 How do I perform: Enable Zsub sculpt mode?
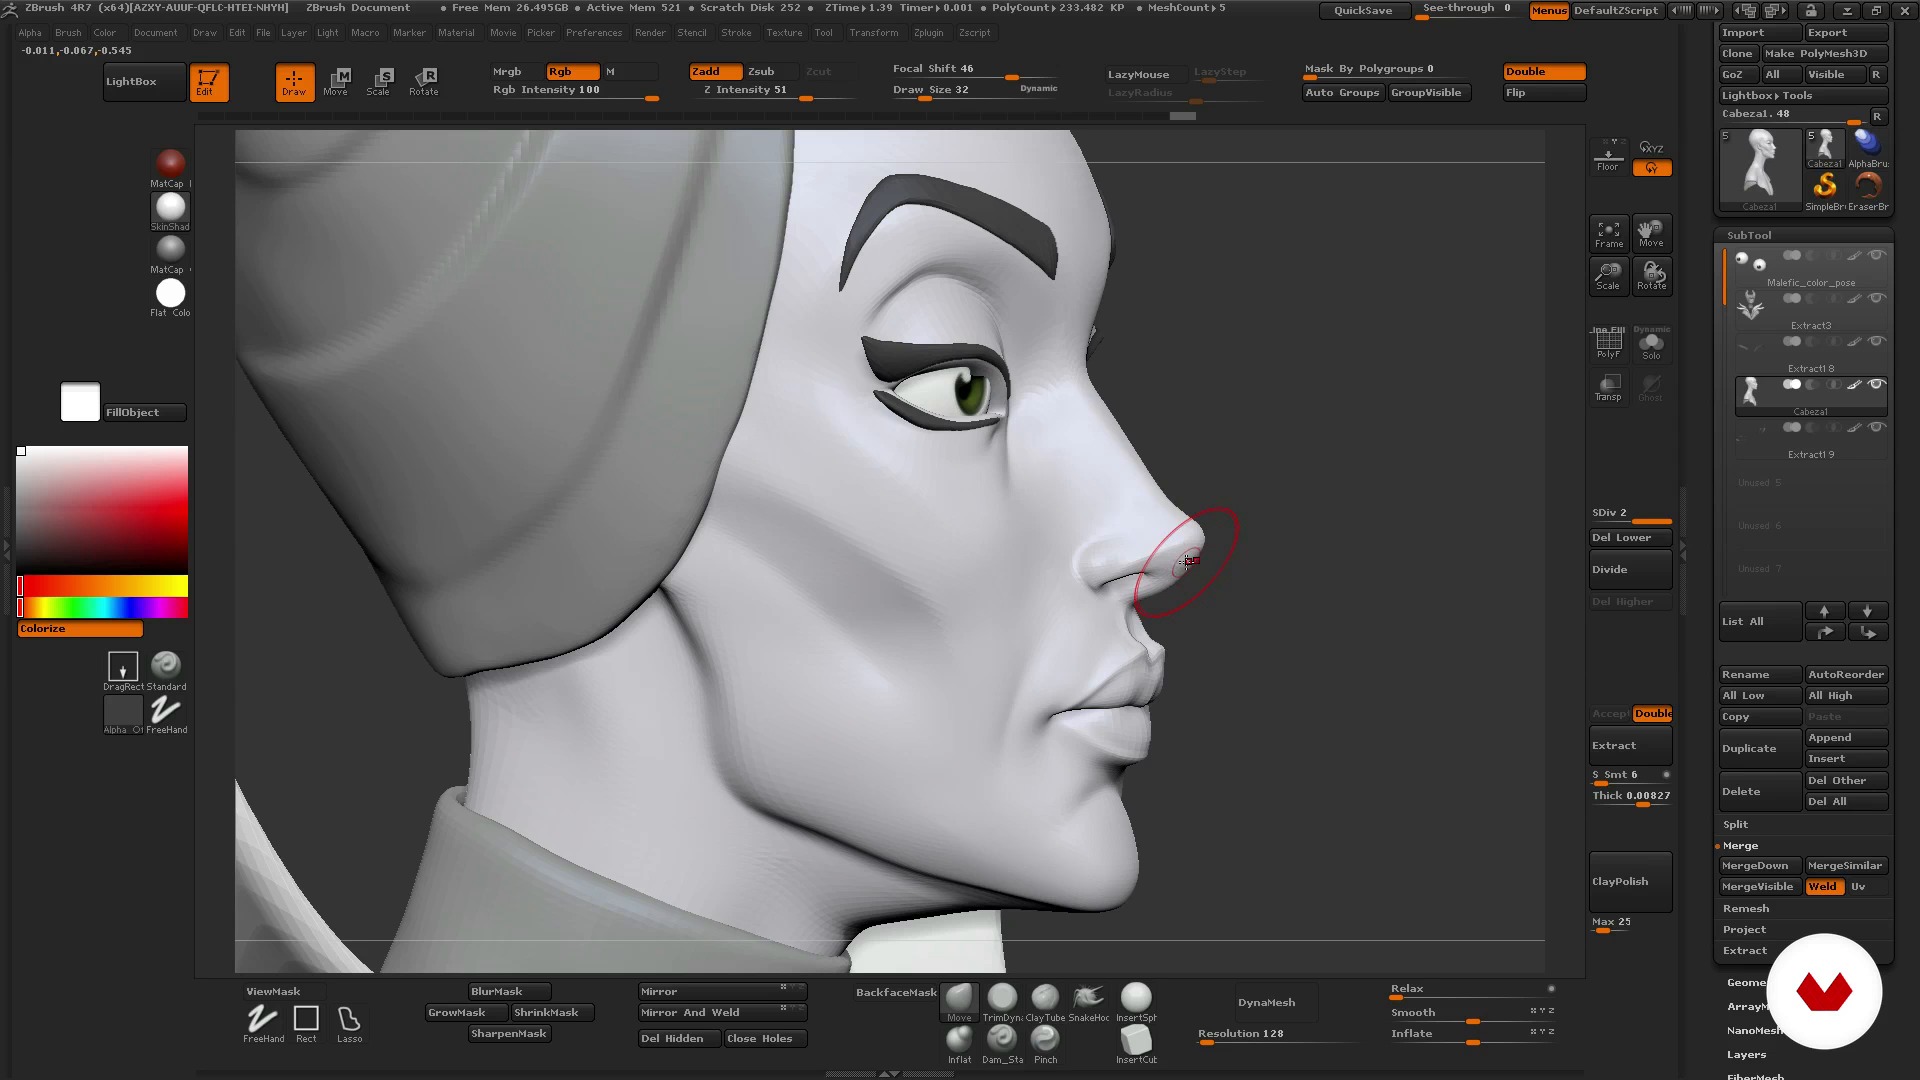pos(762,71)
